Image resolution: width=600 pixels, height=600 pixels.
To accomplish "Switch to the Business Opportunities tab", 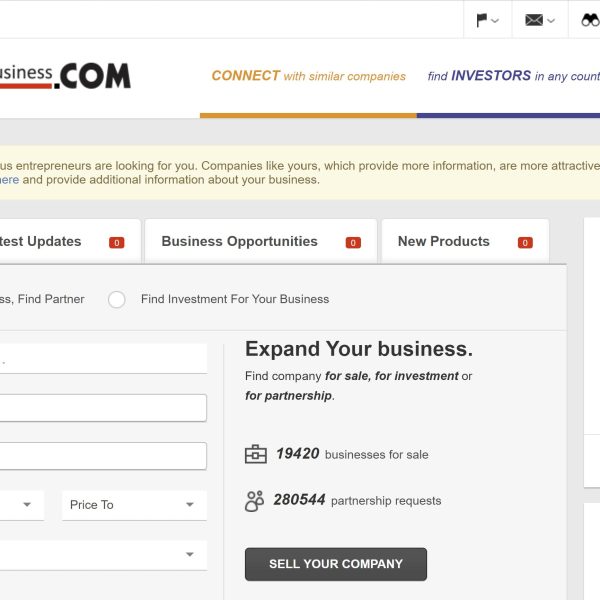I will (x=240, y=241).
